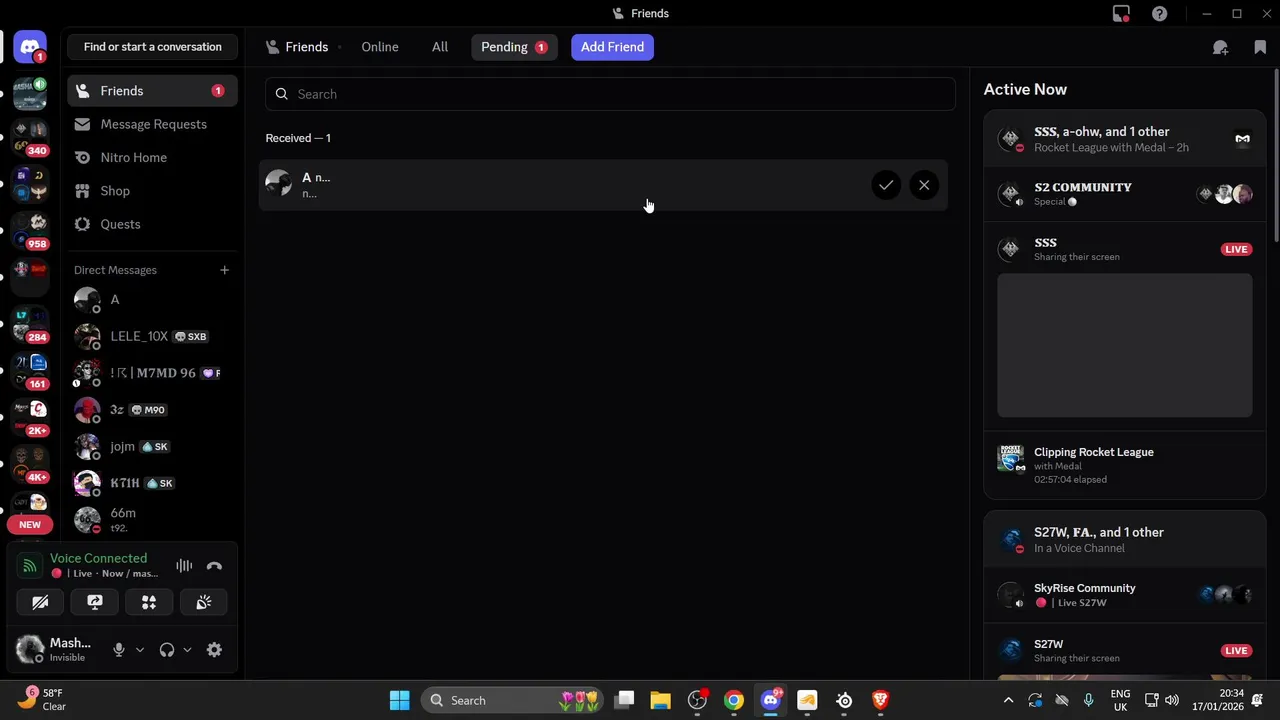Focus the friends Search field
Screen dimensions: 1280x720
[610, 94]
